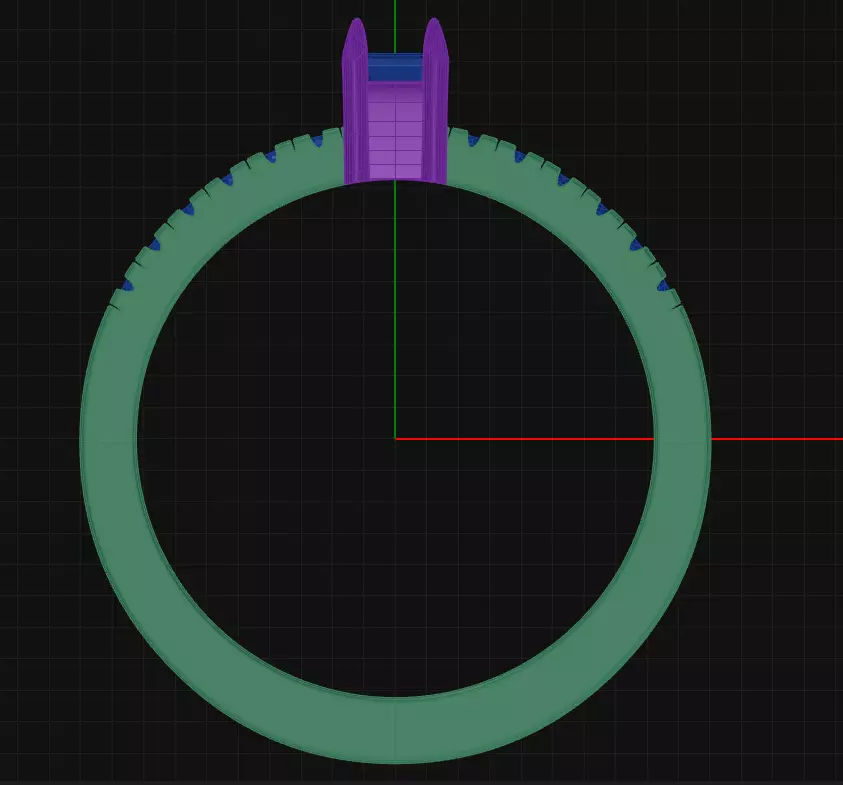The width and height of the screenshot is (843, 785).
Task: Select the lowest blue side stone on right shoulder
Action: (x=663, y=285)
